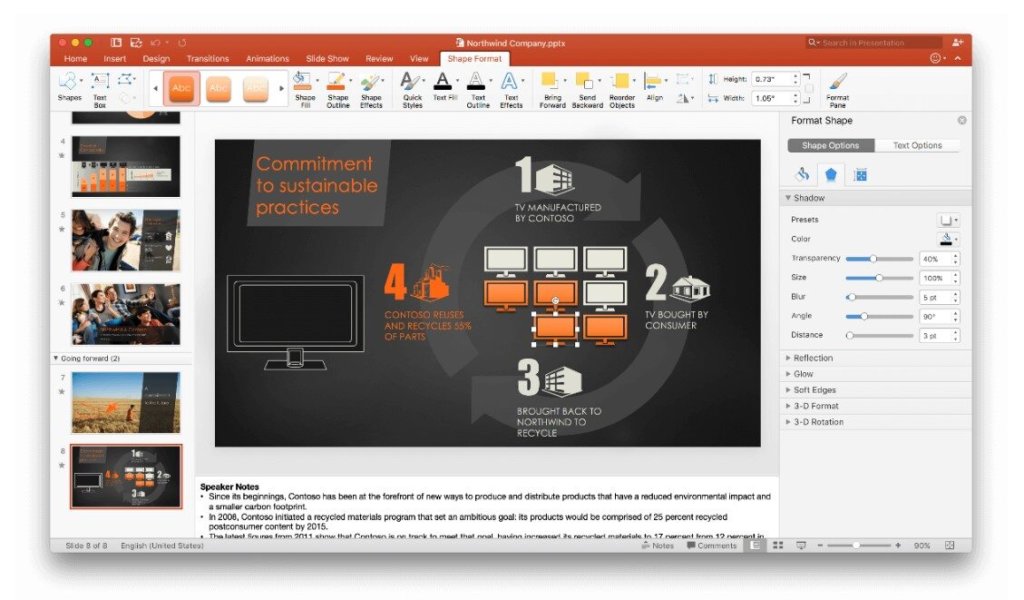The width and height of the screenshot is (1024, 600).
Task: Click fit slide to window icon
Action: (x=950, y=545)
